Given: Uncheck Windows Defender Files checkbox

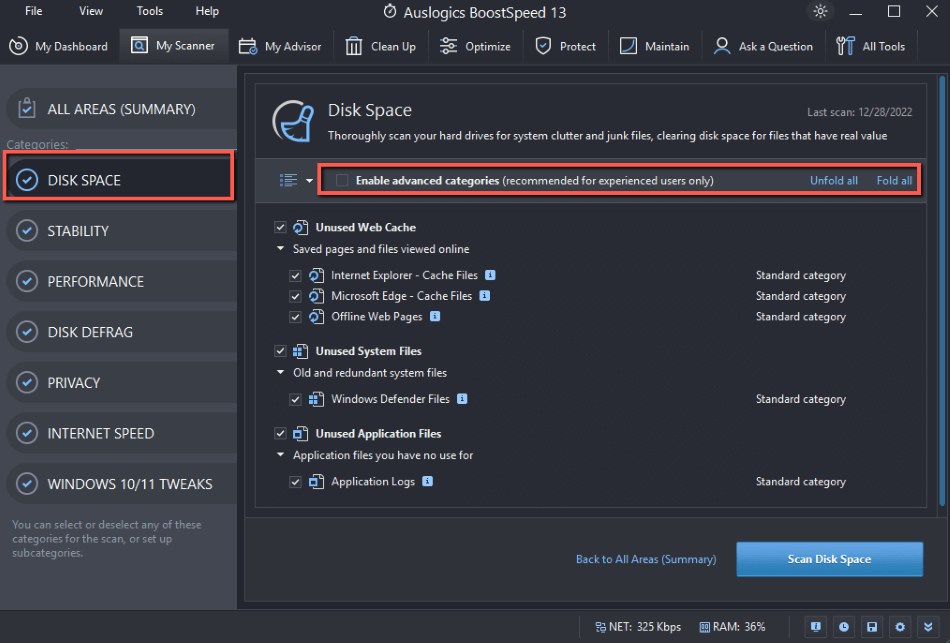Looking at the screenshot, I should (x=295, y=399).
